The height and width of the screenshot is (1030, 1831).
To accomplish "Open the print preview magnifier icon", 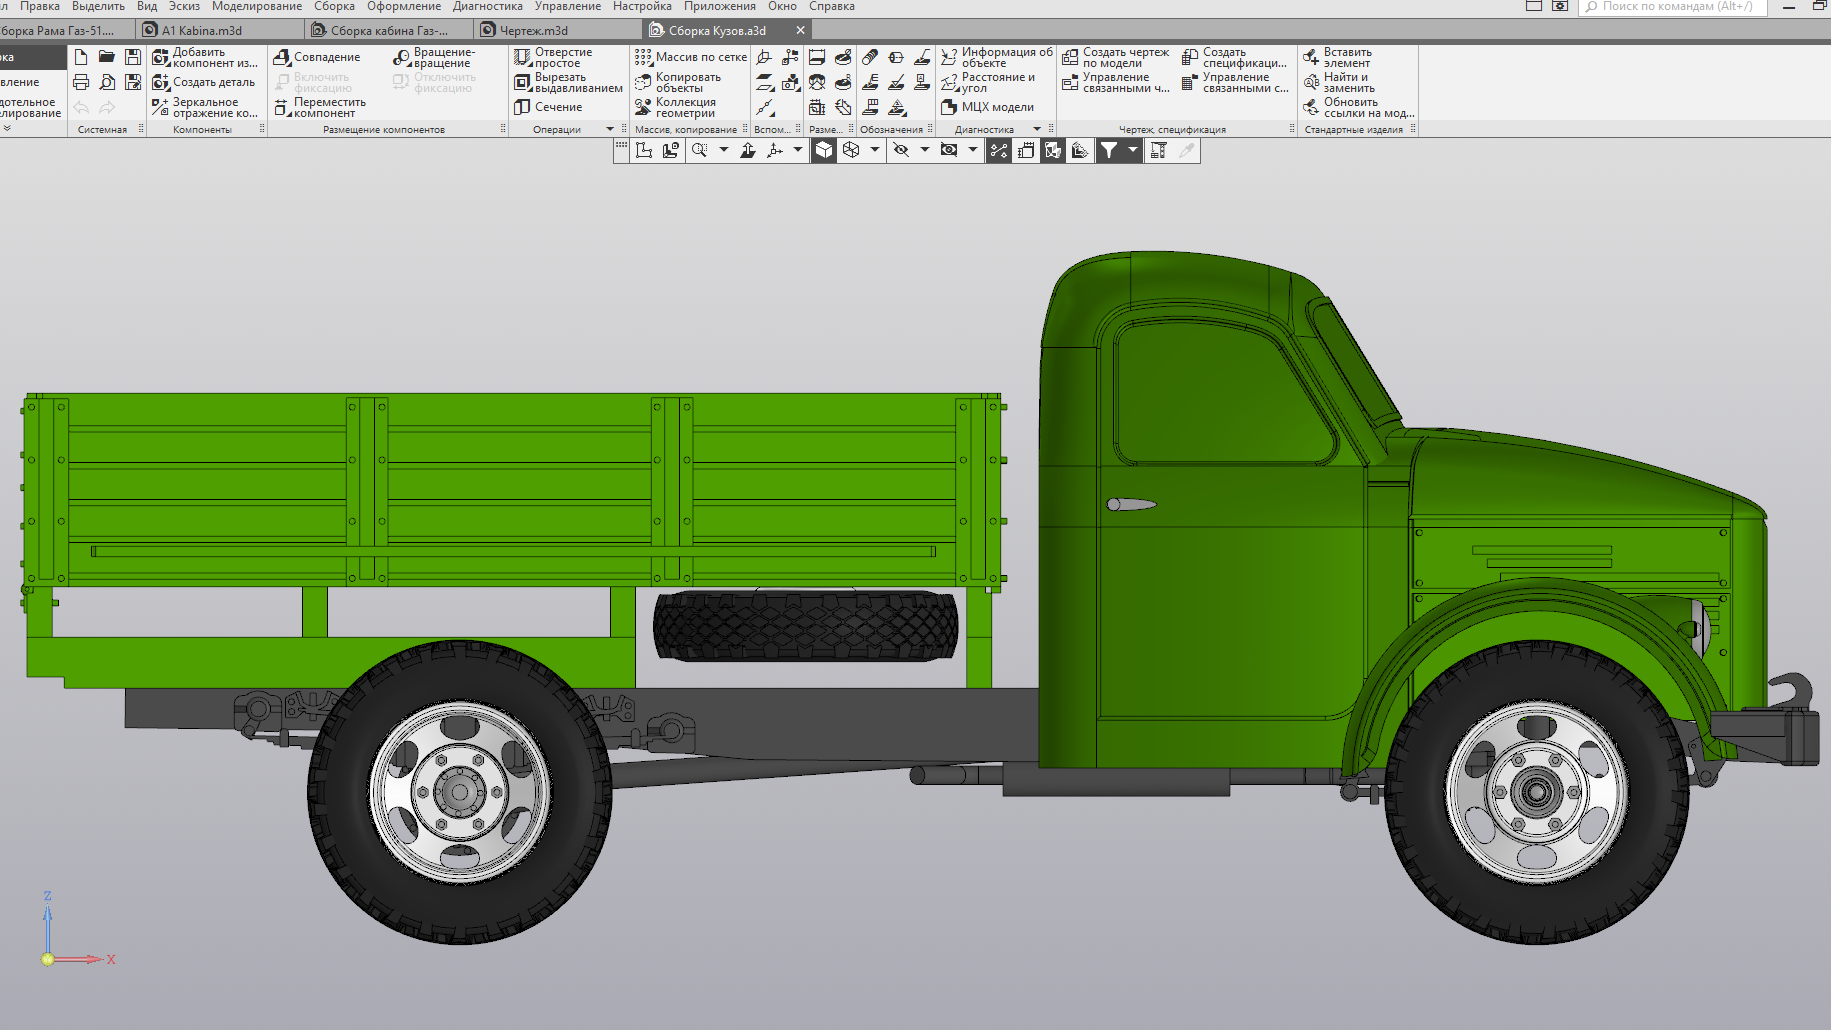I will [x=107, y=82].
